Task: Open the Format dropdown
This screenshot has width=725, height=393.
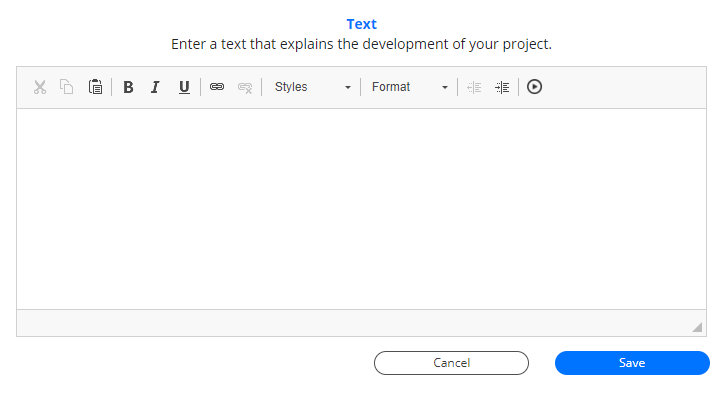Action: pos(410,87)
